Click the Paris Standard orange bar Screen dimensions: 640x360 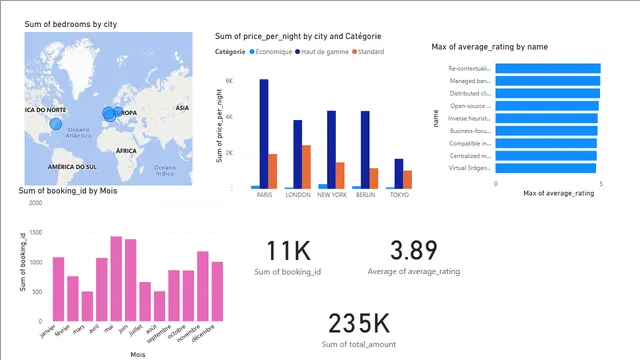(273, 171)
